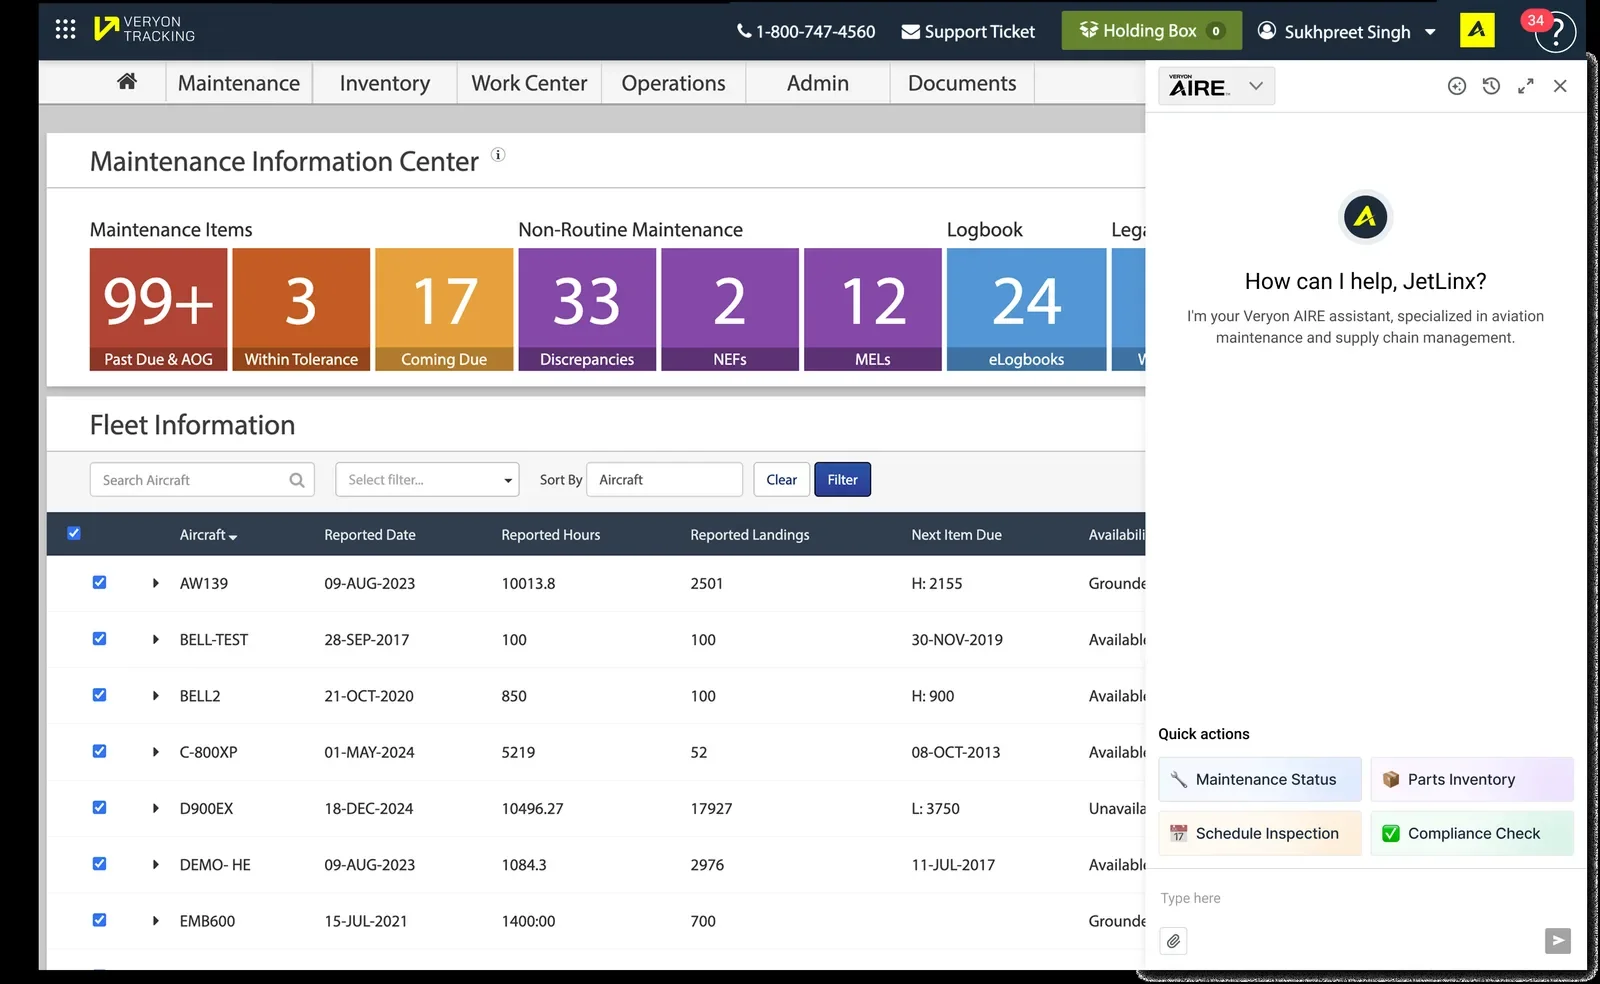
Task: Click the blue Filter button
Action: pyautogui.click(x=843, y=480)
